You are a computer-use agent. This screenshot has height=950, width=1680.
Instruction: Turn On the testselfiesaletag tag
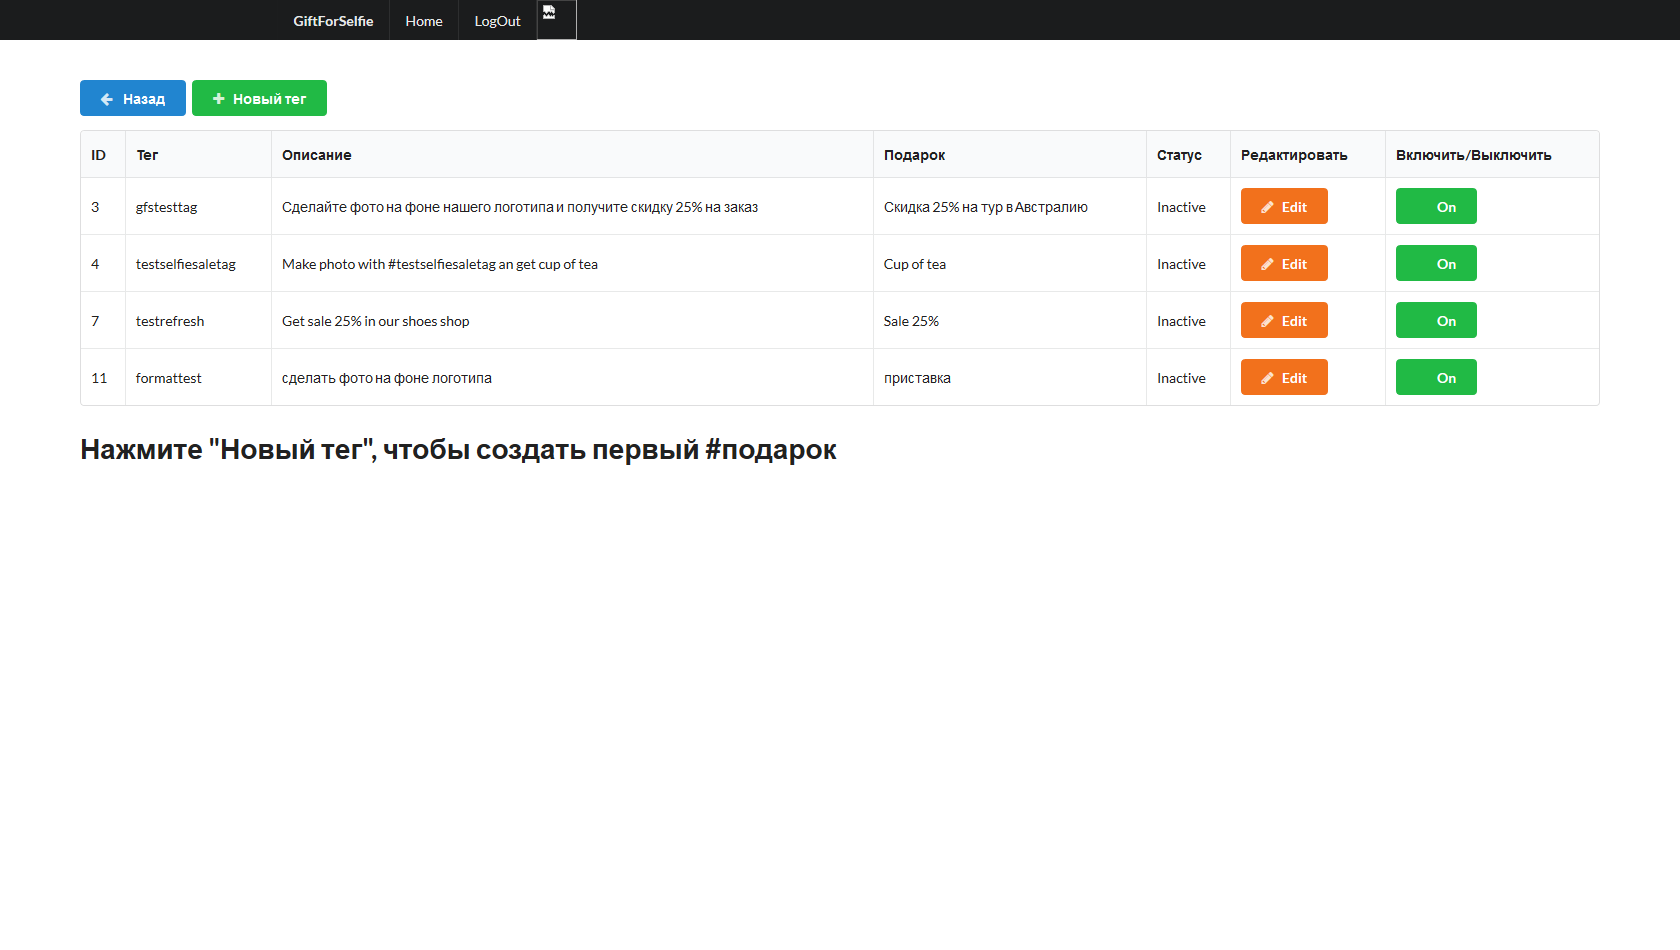1436,264
